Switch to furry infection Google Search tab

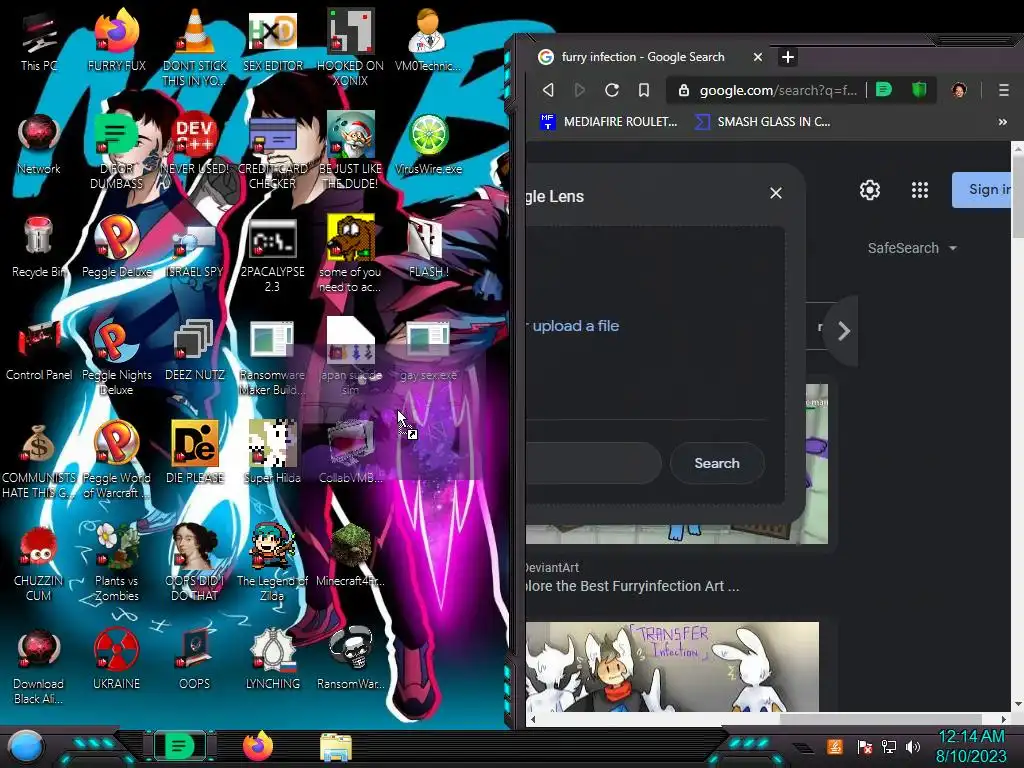coord(643,57)
